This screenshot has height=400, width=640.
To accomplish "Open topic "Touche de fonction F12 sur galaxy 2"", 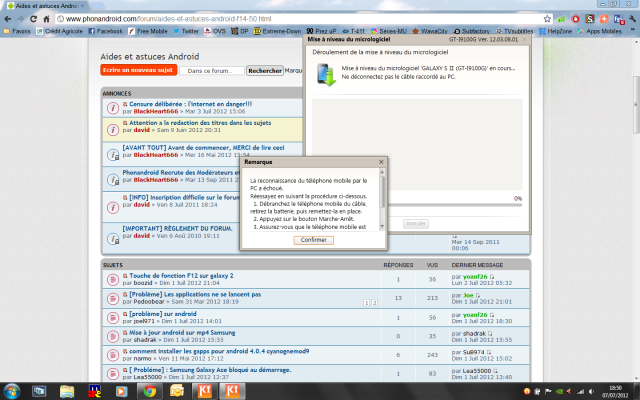I will 181,275.
